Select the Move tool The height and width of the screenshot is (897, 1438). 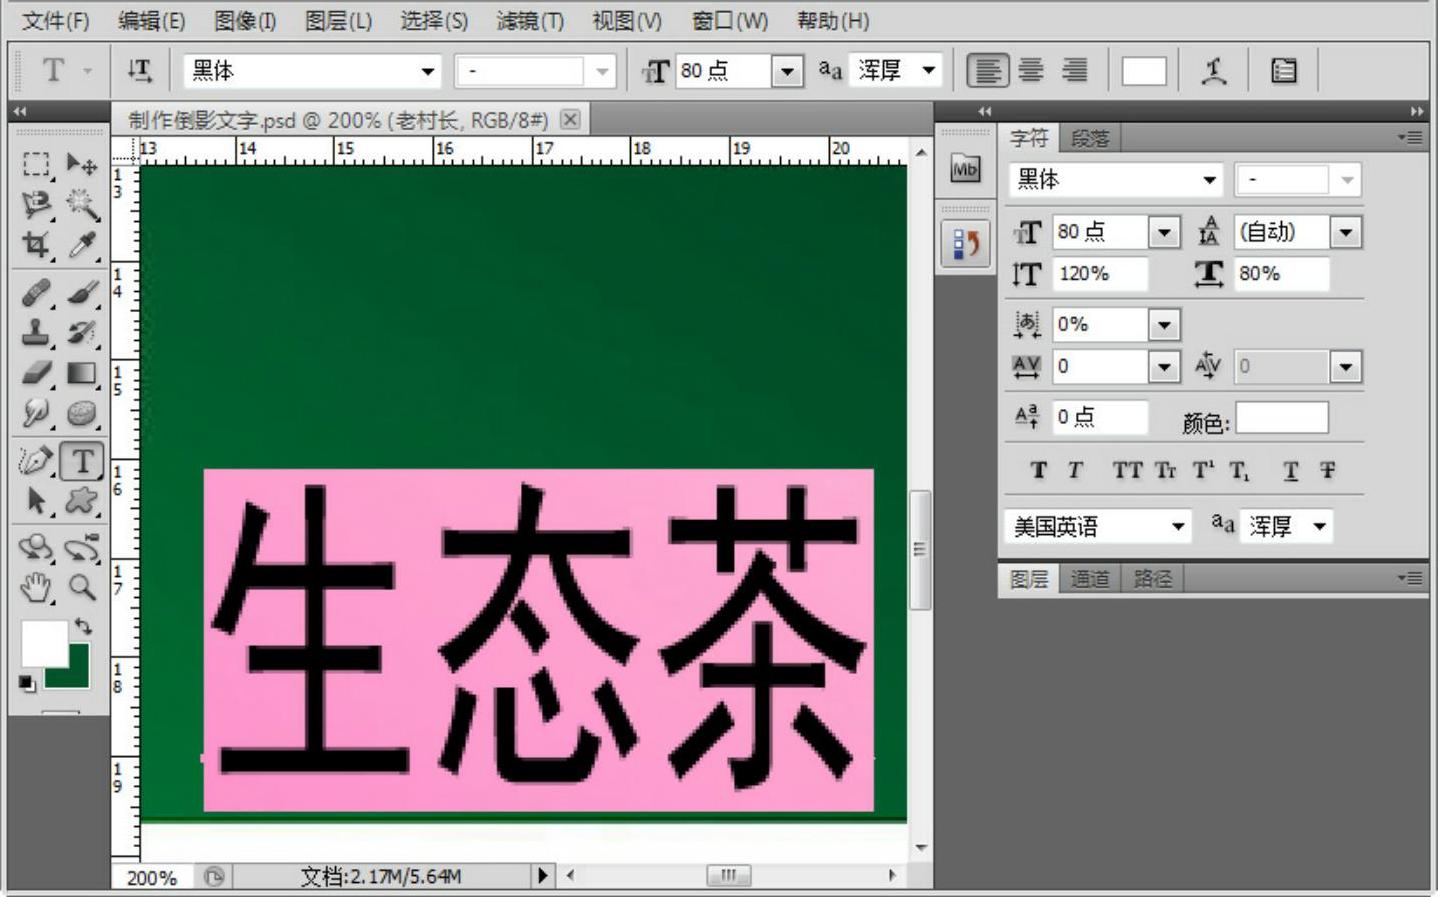[x=81, y=163]
